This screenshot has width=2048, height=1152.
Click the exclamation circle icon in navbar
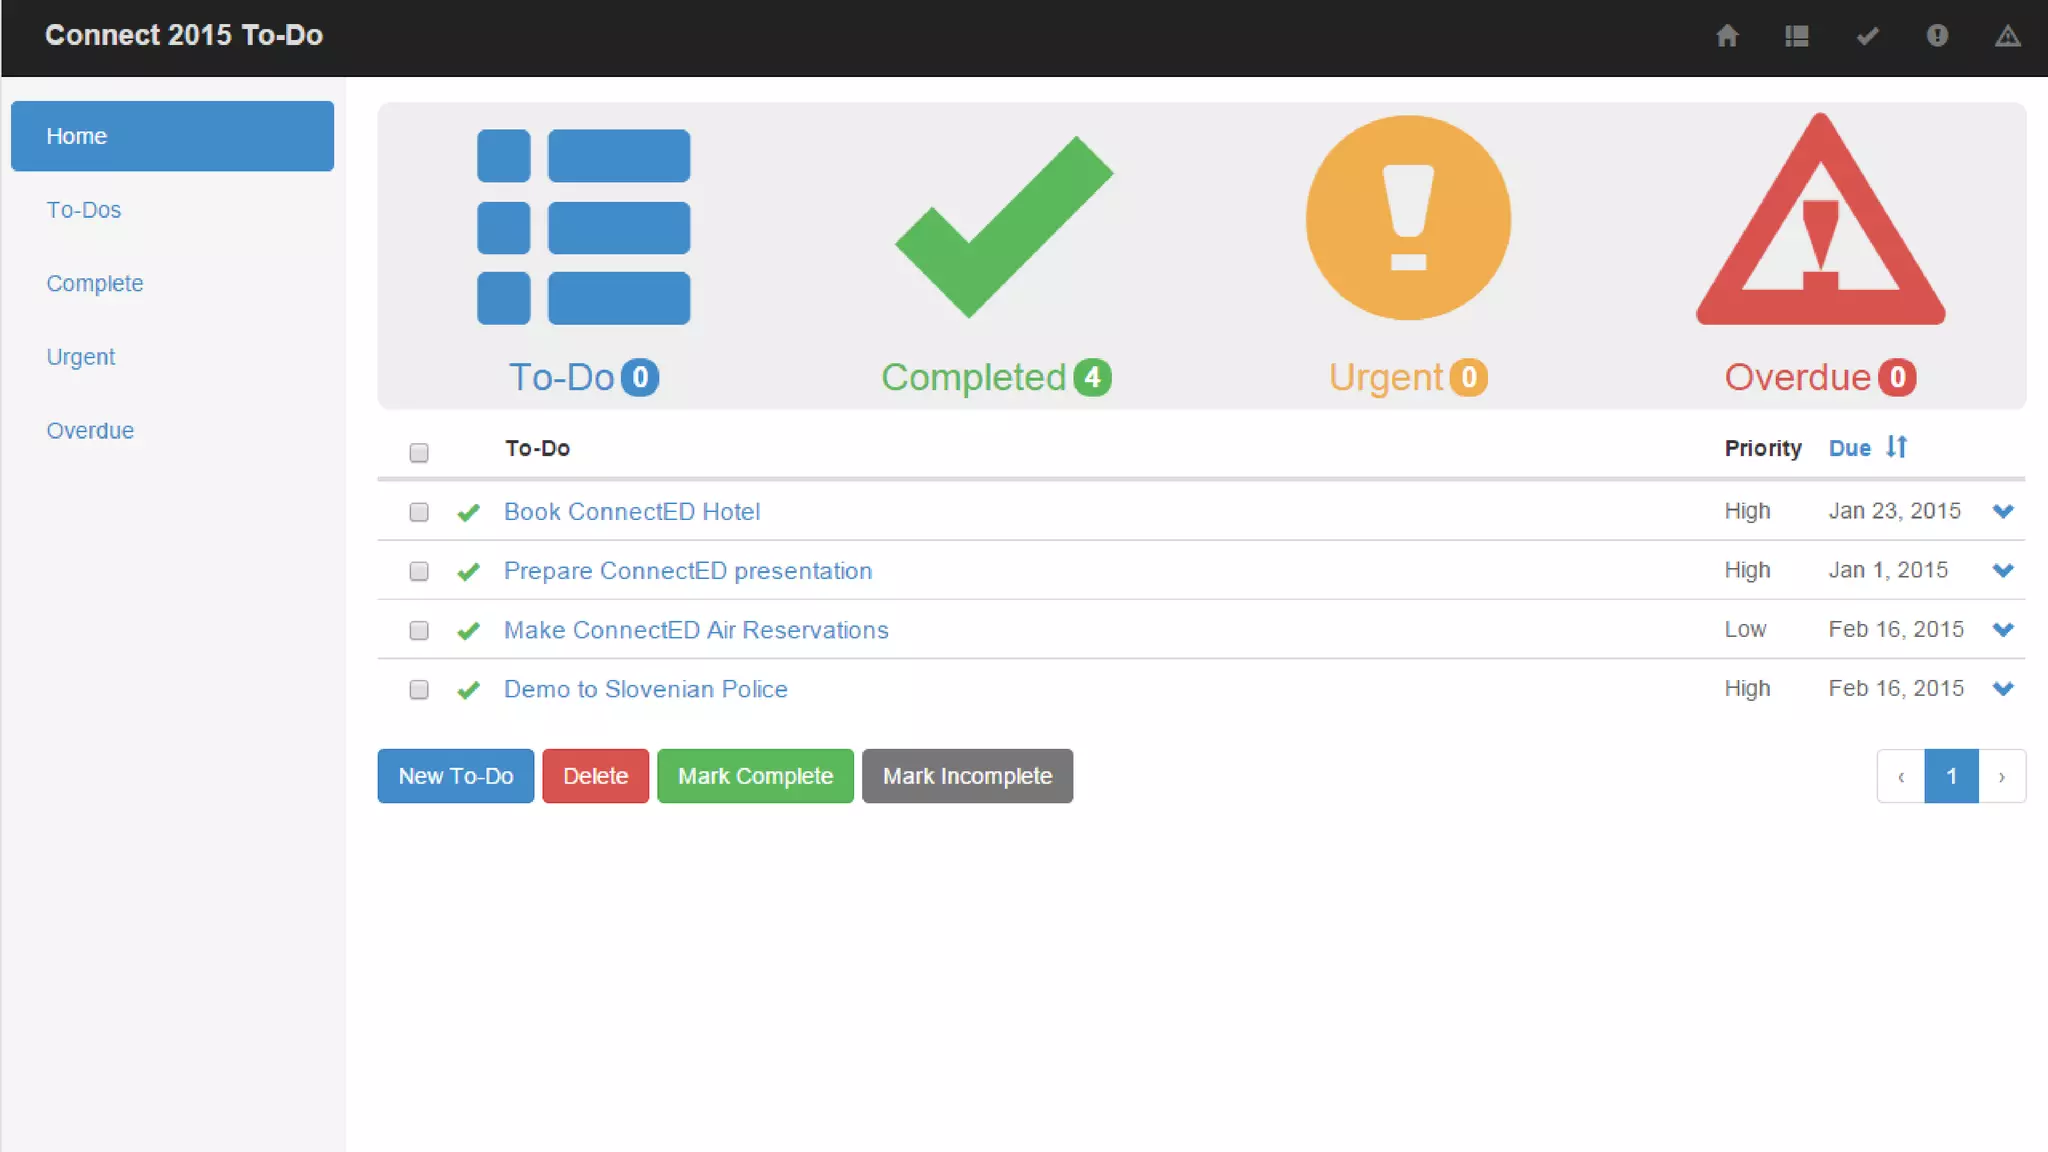tap(1937, 36)
